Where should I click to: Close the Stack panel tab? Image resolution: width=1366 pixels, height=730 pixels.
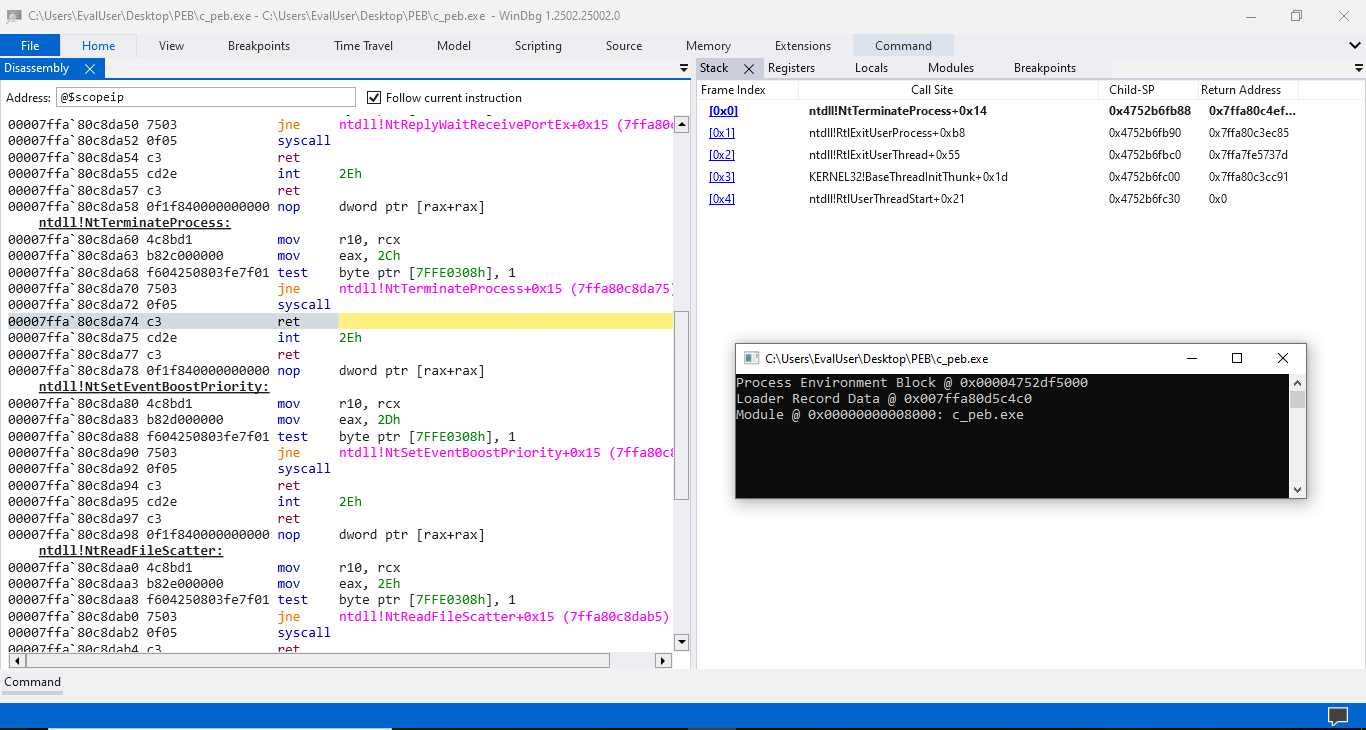pos(749,69)
